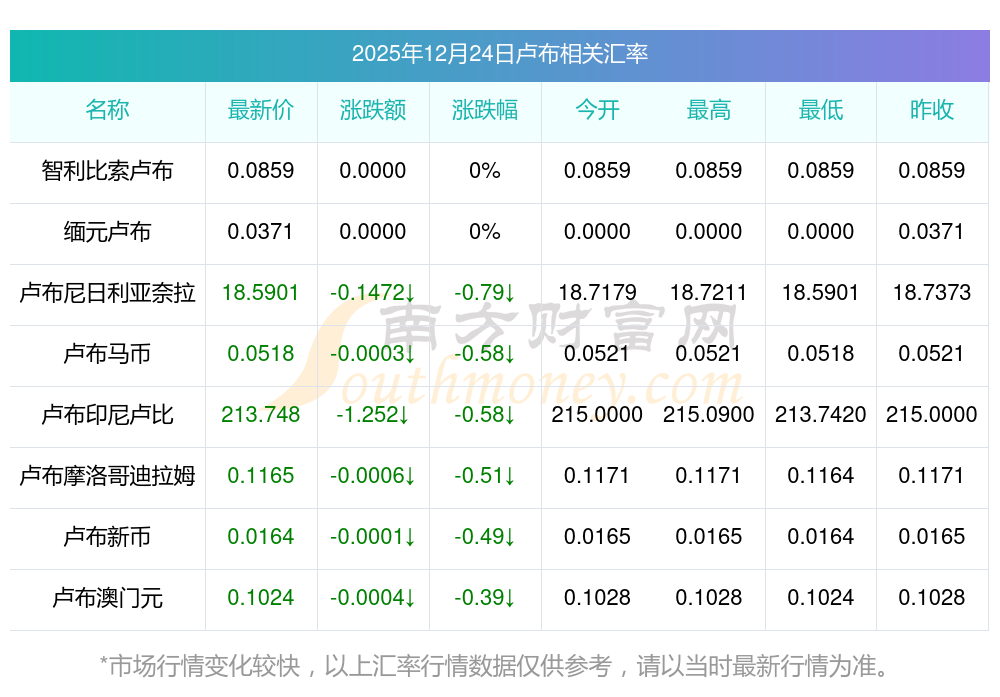Open the 卢布马币 currency name

click(x=107, y=354)
